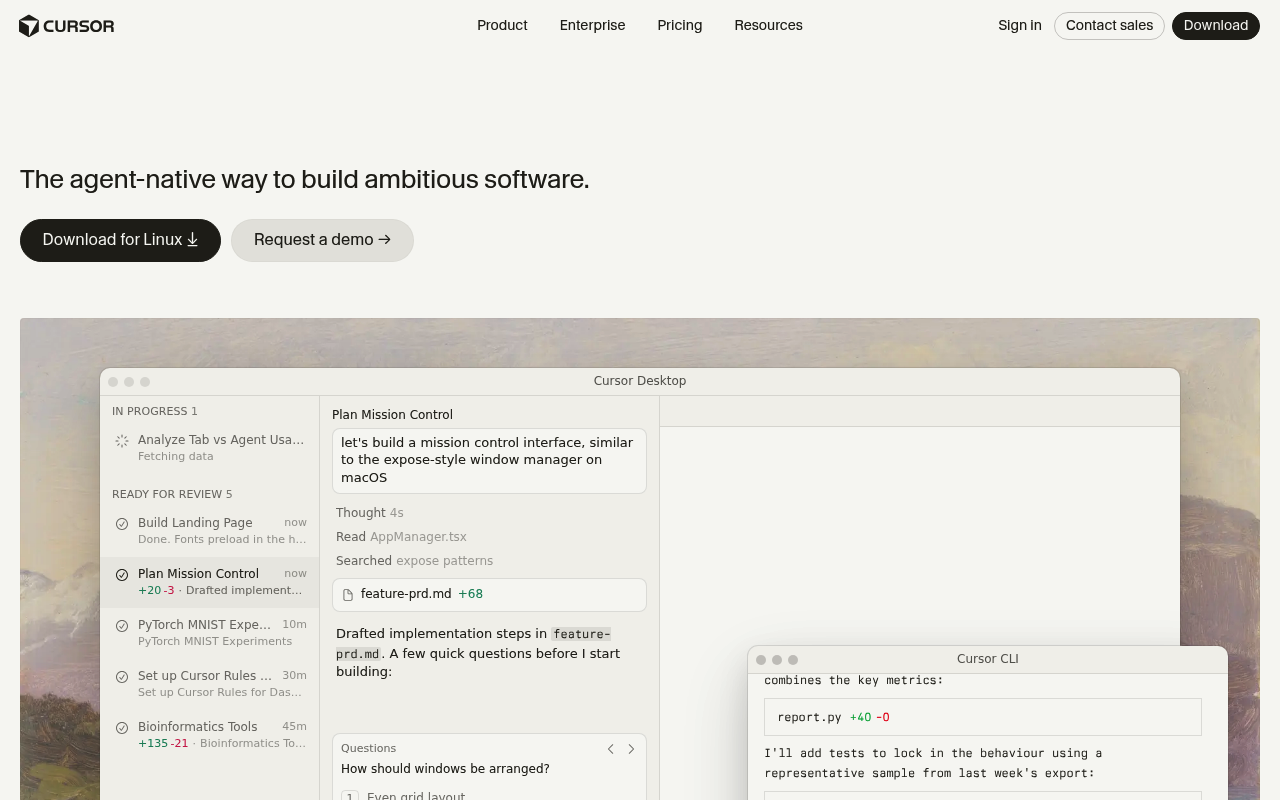This screenshot has width=1280, height=800.
Task: Go to previous question with left chevron
Action: coord(611,749)
